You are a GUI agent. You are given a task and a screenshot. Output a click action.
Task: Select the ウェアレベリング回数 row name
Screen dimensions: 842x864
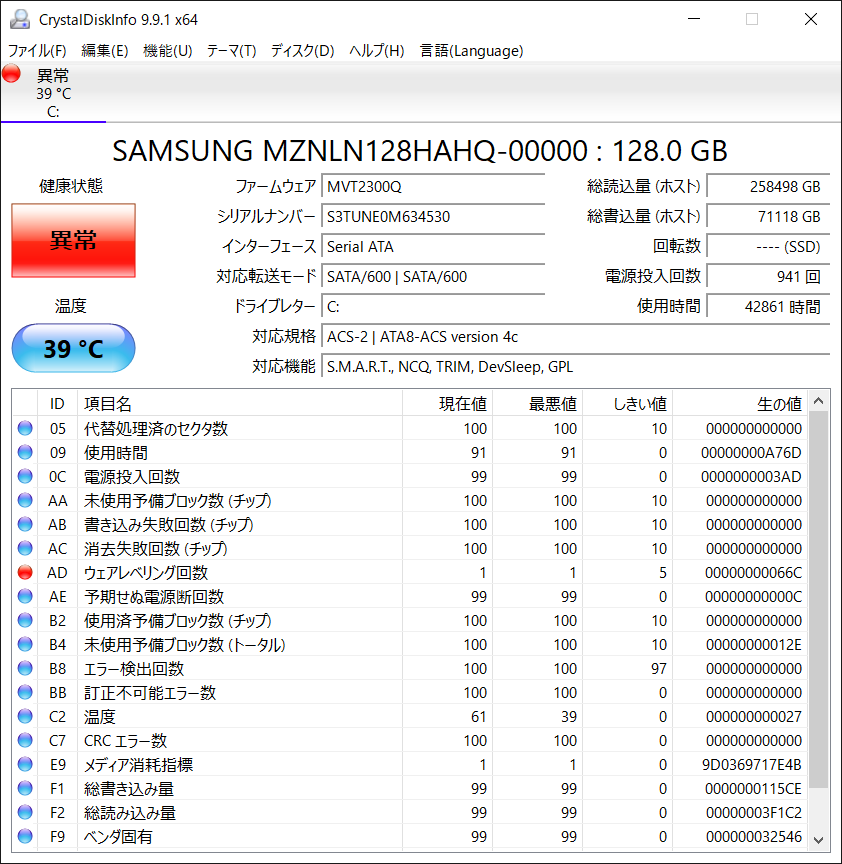tap(146, 573)
